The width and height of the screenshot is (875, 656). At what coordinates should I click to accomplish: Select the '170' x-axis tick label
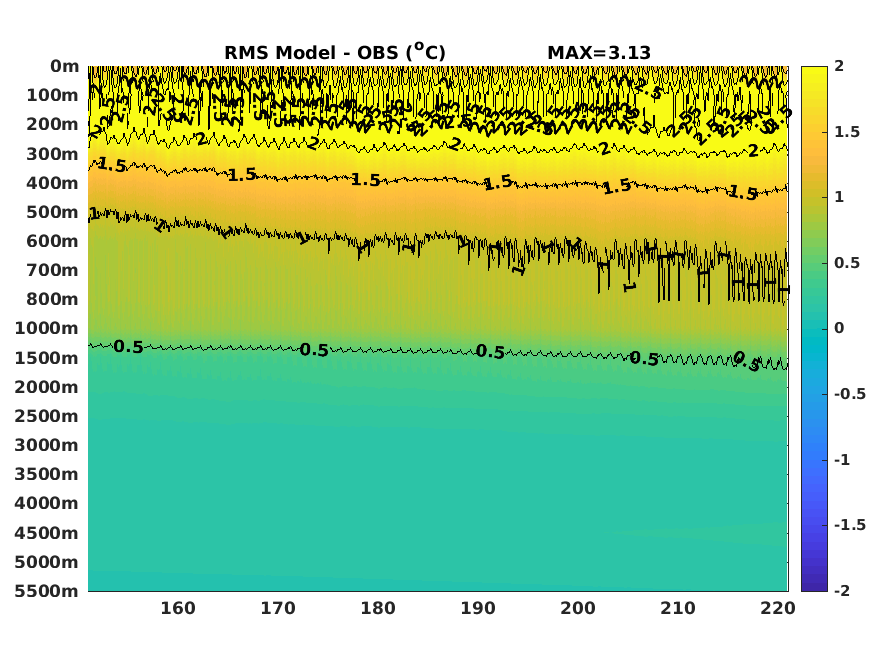click(x=278, y=608)
